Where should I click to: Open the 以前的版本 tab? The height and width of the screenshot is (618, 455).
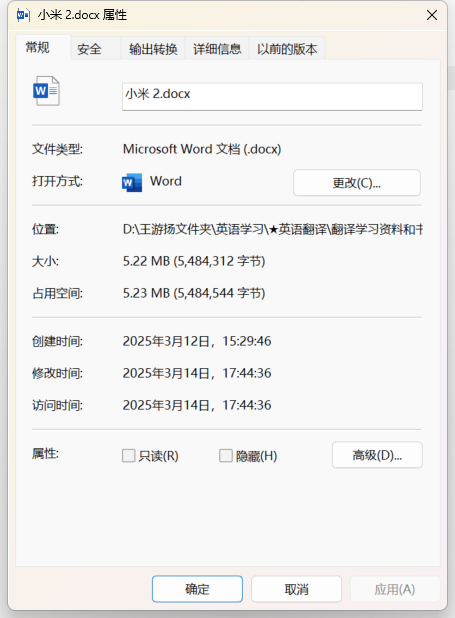coord(287,49)
